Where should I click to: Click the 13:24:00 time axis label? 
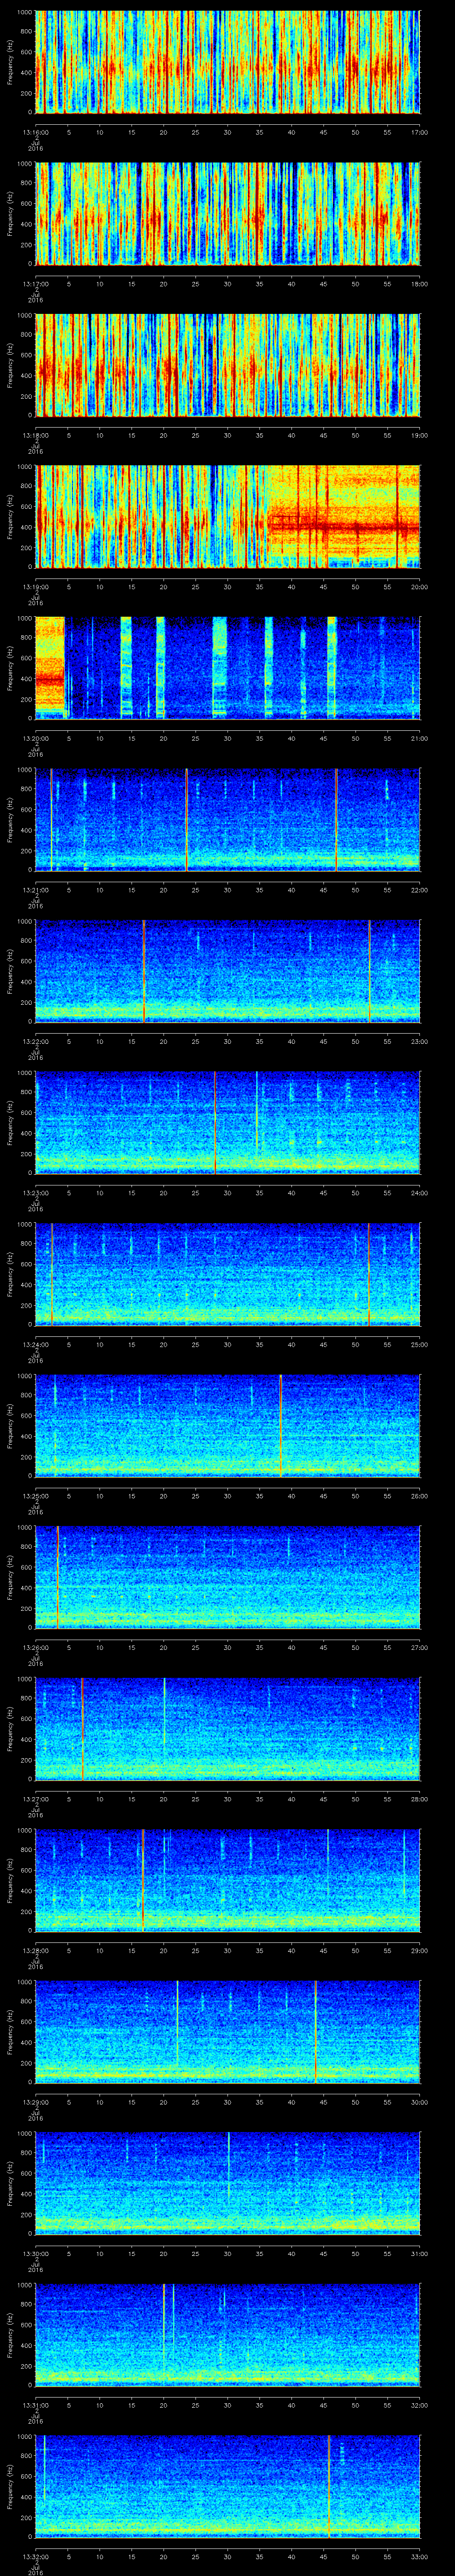pos(35,1344)
